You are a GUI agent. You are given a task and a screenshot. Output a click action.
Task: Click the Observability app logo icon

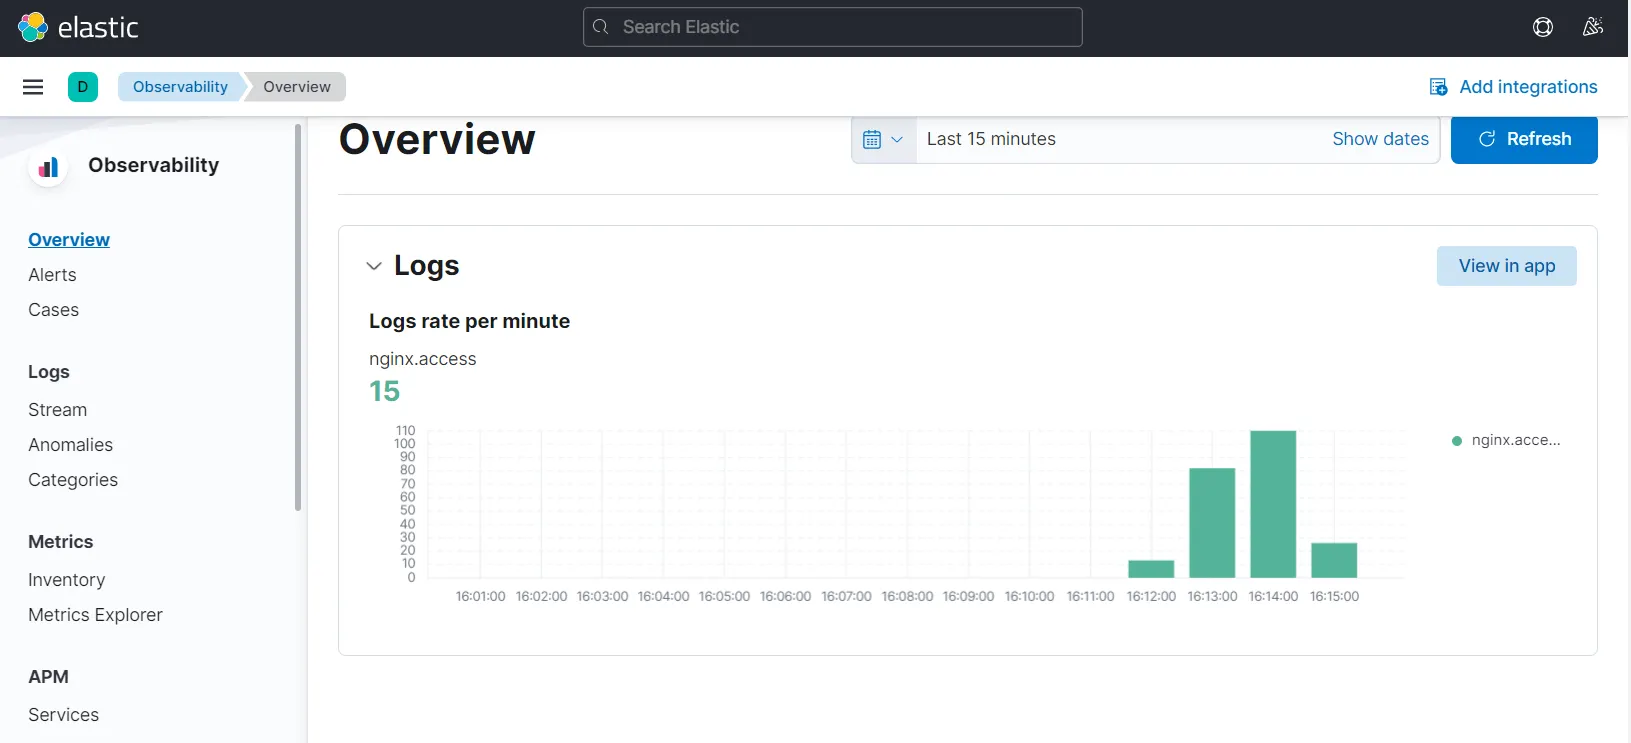point(48,167)
